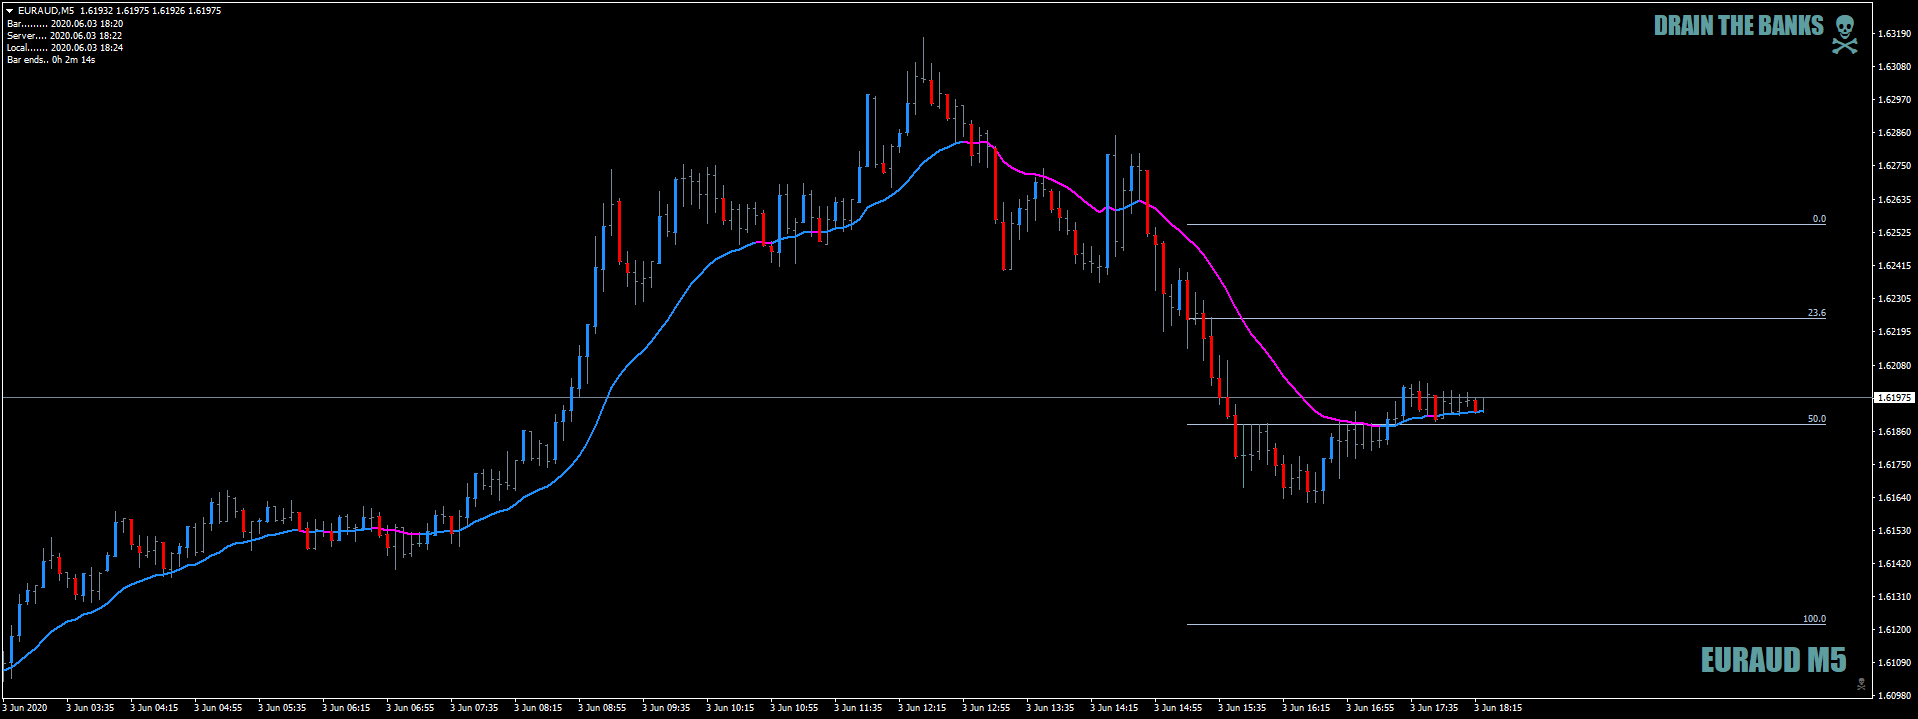Click the 1.62750 price scale value

pos(1895,166)
